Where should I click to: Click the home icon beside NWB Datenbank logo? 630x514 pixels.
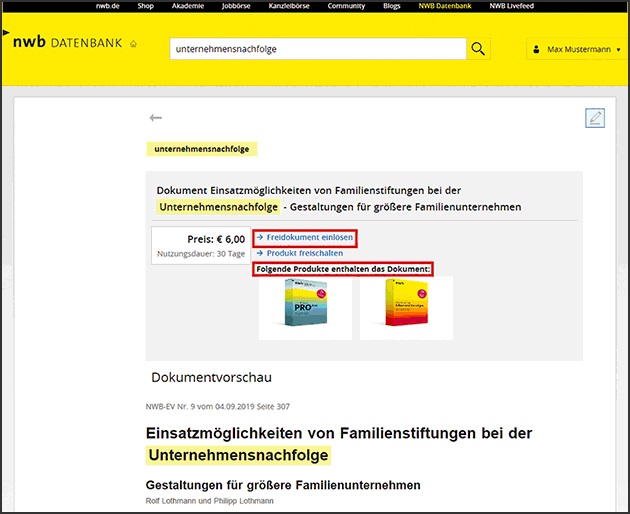tap(133, 45)
